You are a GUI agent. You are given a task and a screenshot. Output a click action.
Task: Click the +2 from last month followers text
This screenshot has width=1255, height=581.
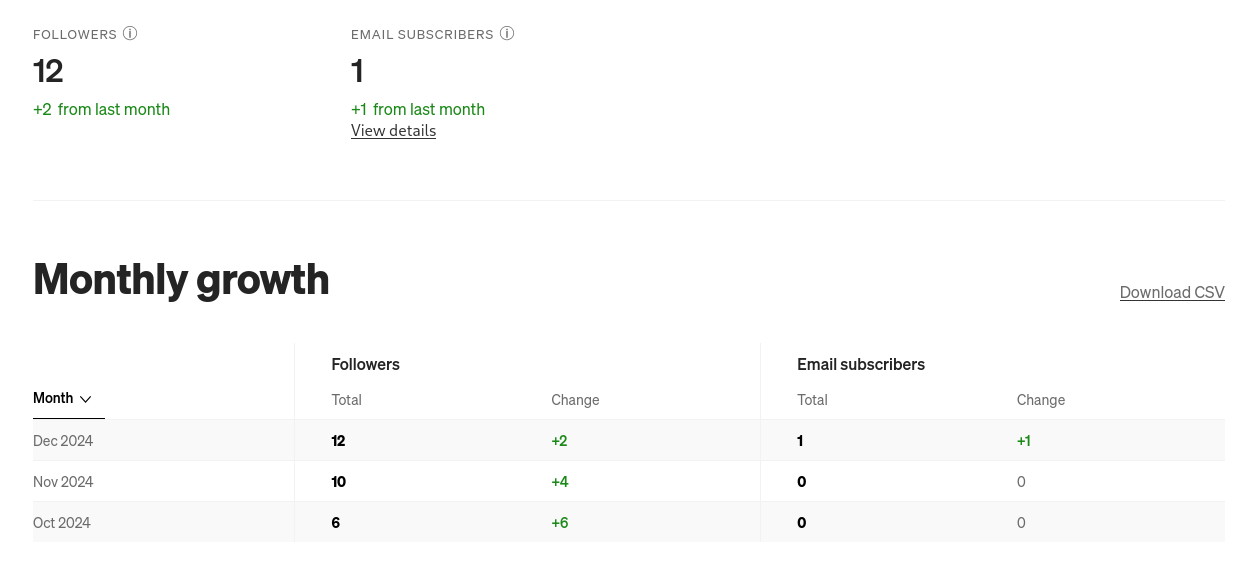click(x=101, y=109)
